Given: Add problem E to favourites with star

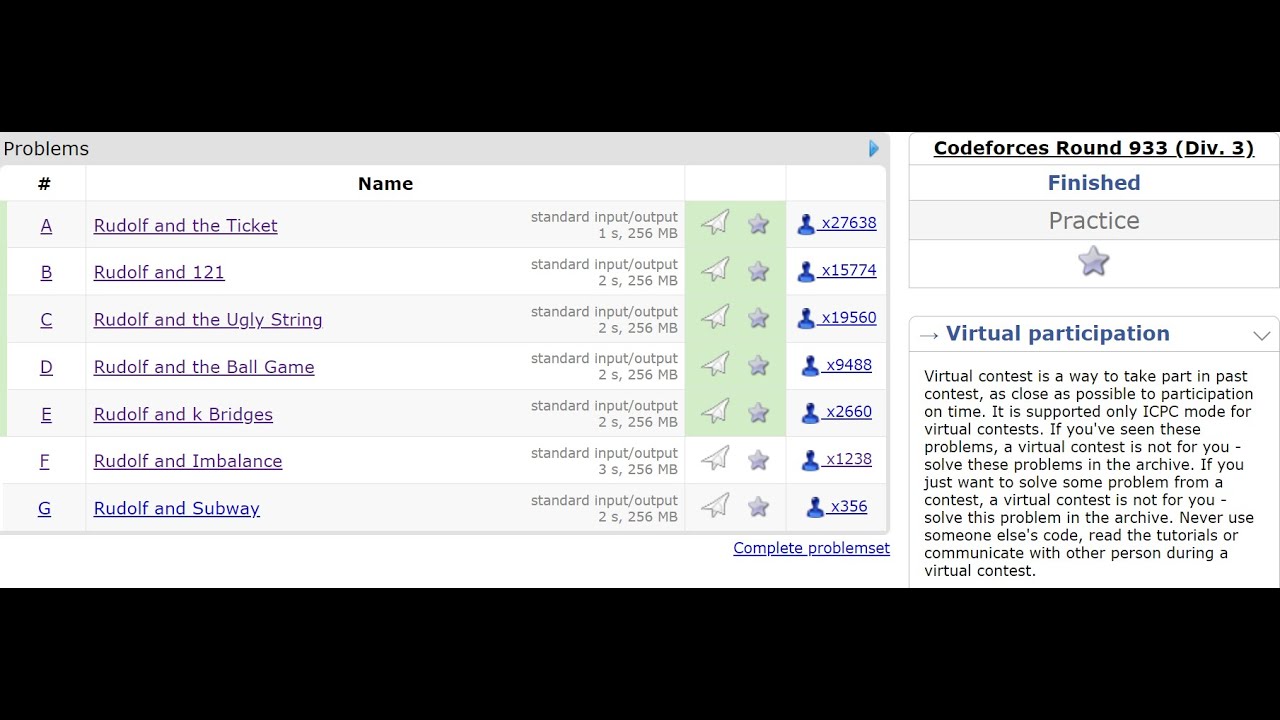Looking at the screenshot, I should (x=759, y=412).
